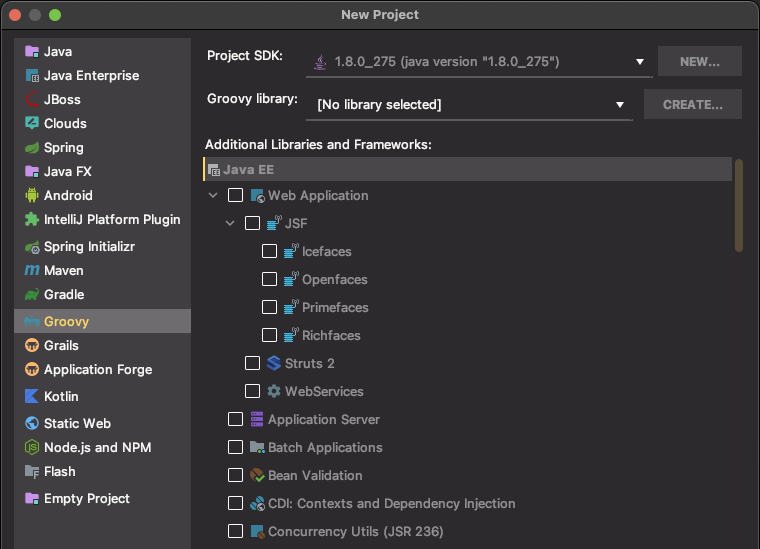Enable the Struts 2 checkbox
This screenshot has width=760, height=549.
(253, 363)
